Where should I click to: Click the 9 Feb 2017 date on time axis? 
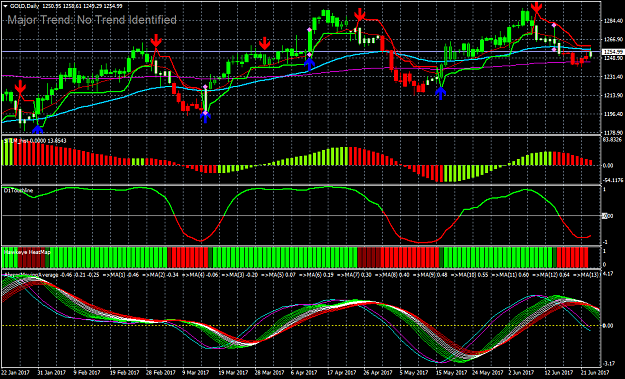(88, 373)
